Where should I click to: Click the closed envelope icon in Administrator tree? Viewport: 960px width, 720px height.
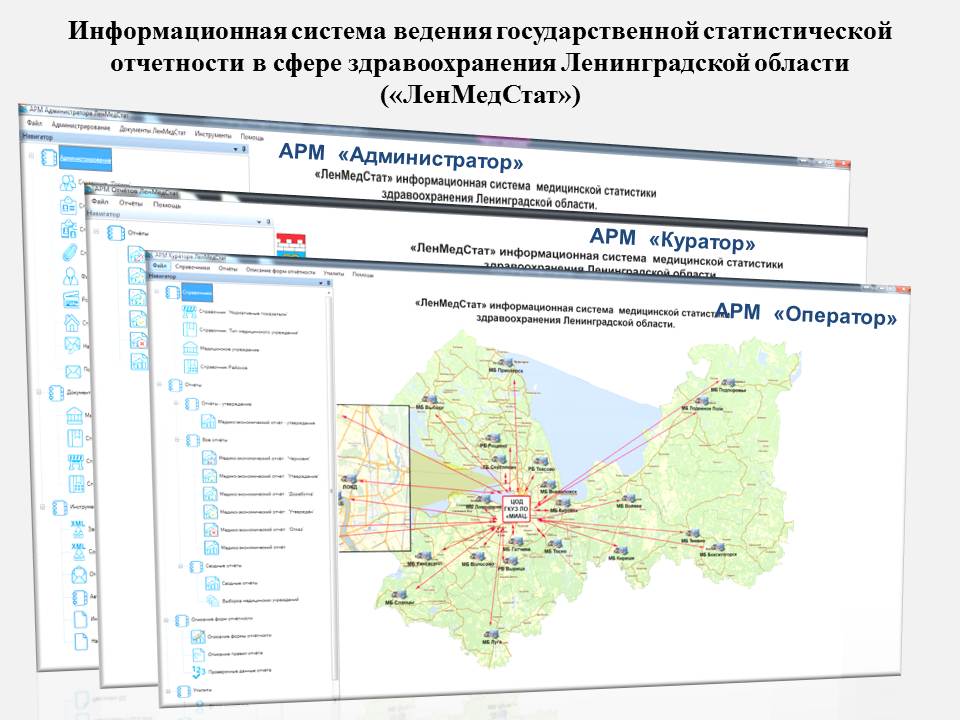point(73,371)
